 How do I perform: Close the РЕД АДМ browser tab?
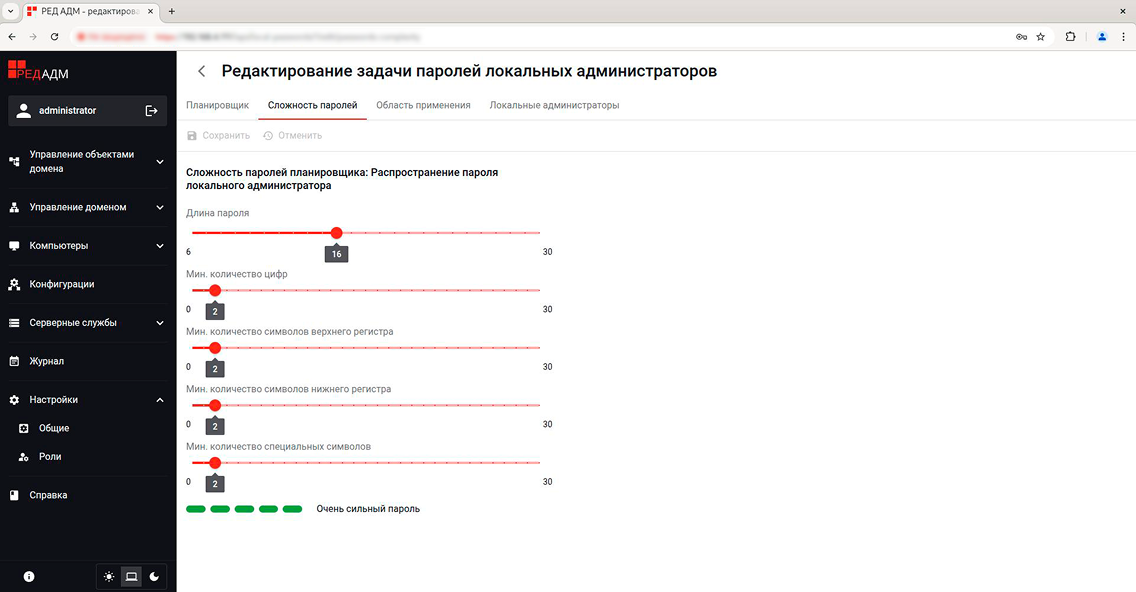pos(151,12)
